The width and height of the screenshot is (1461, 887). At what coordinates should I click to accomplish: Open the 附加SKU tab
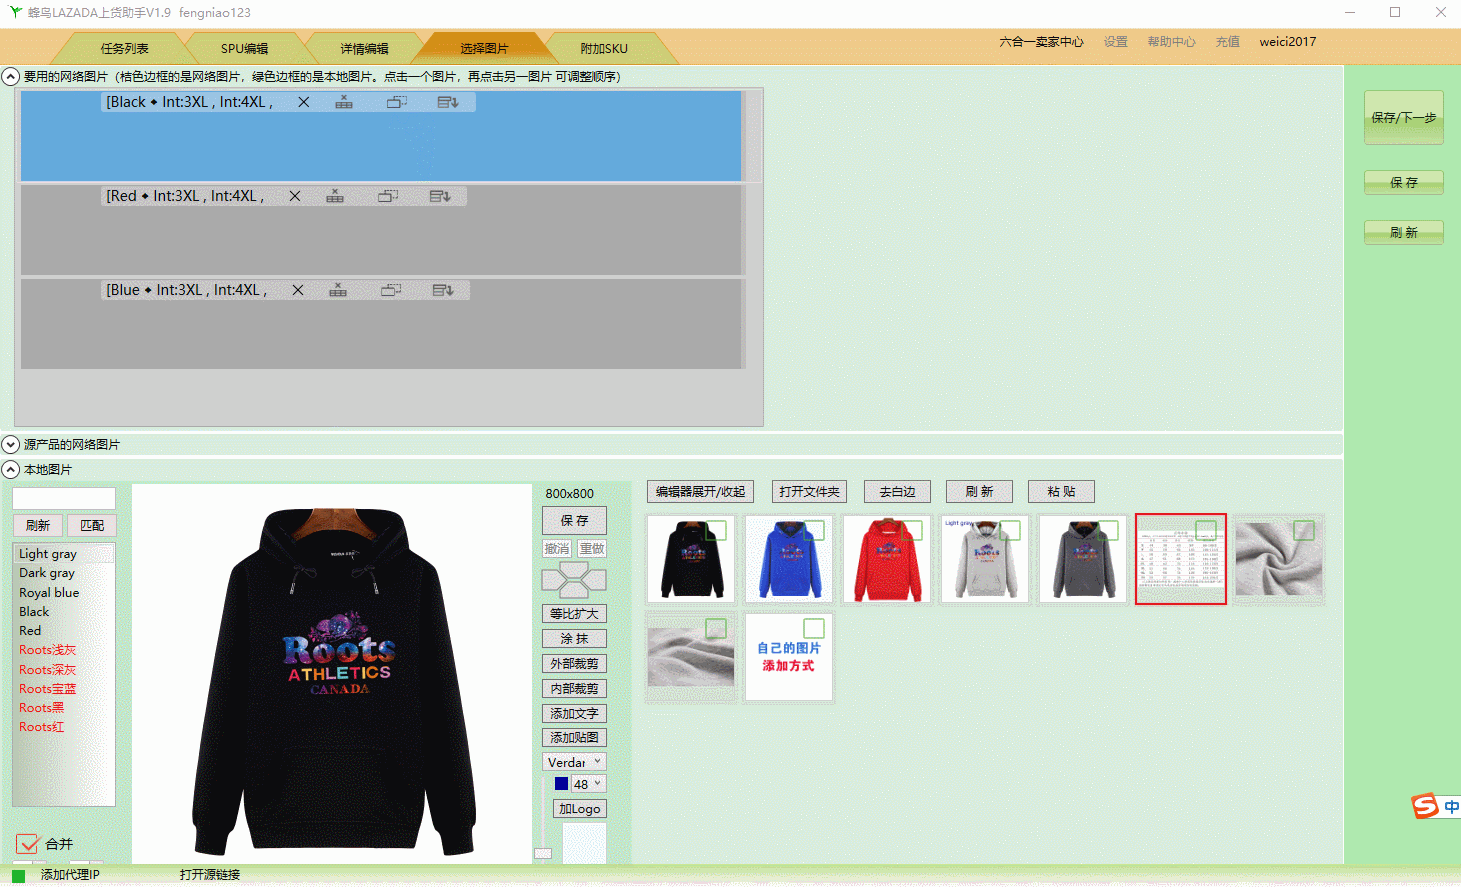pyautogui.click(x=604, y=48)
